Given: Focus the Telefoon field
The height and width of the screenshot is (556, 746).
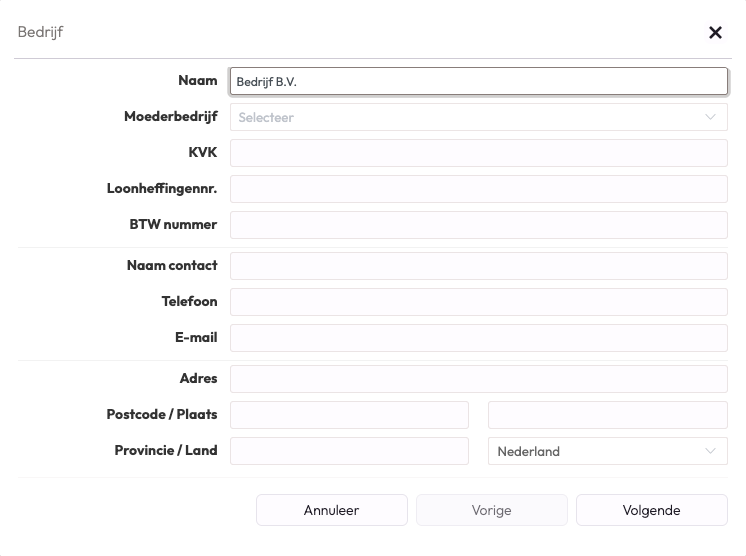Looking at the screenshot, I should pos(478,302).
